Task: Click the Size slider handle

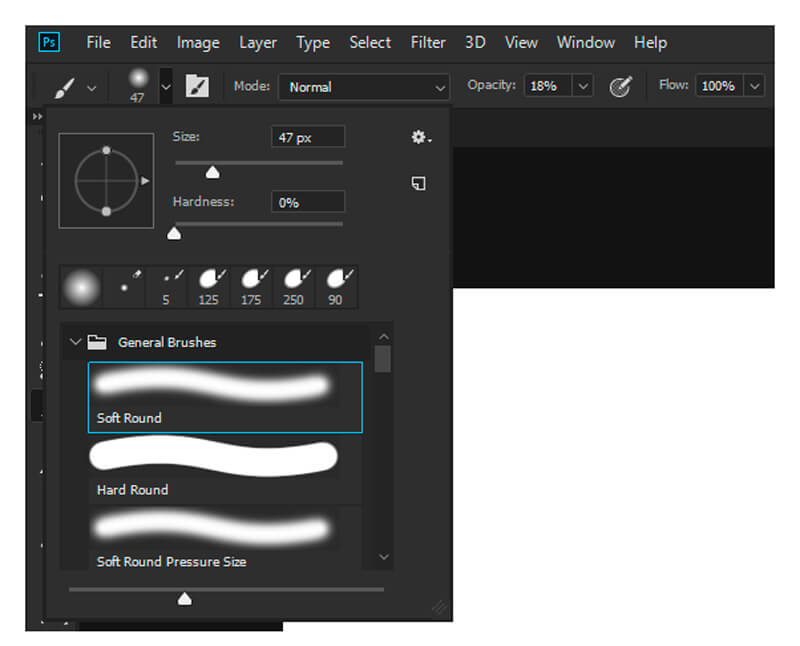Action: [213, 172]
